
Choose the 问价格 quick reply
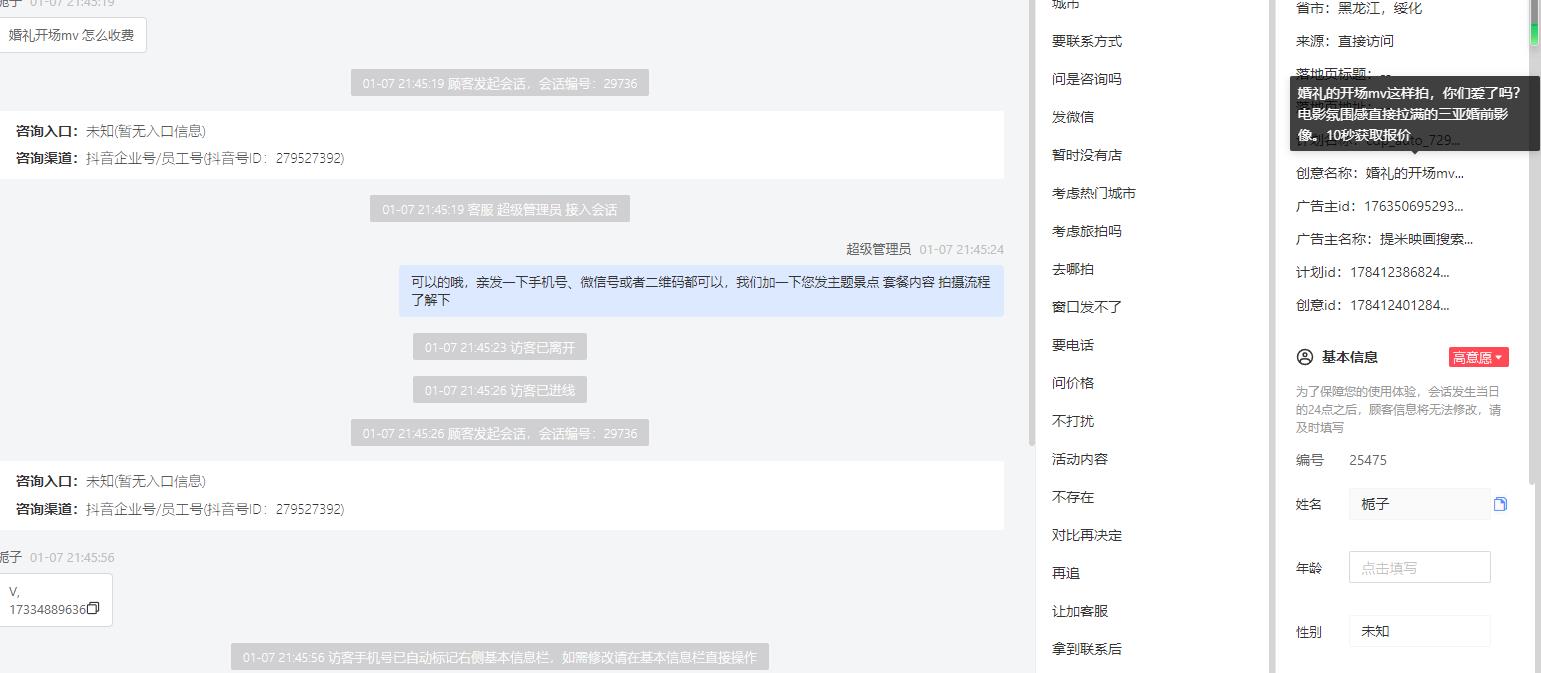1073,383
